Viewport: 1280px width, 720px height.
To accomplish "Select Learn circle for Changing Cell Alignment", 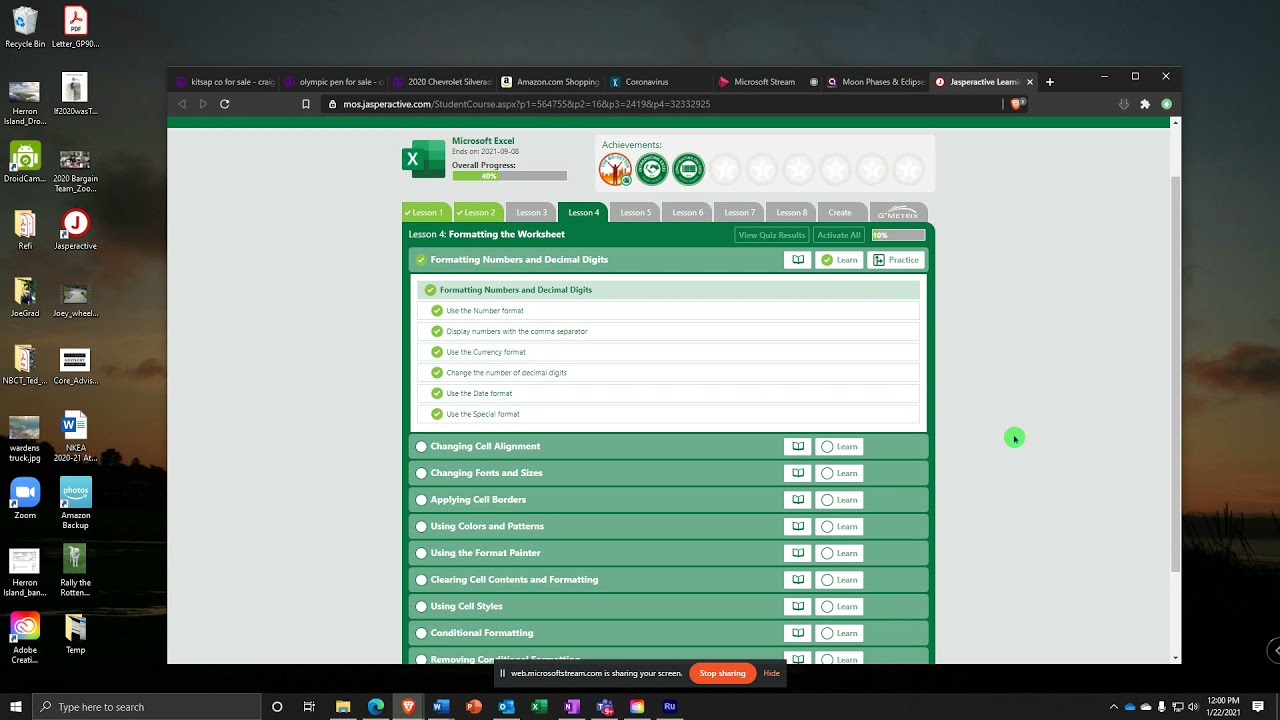I will (x=827, y=447).
